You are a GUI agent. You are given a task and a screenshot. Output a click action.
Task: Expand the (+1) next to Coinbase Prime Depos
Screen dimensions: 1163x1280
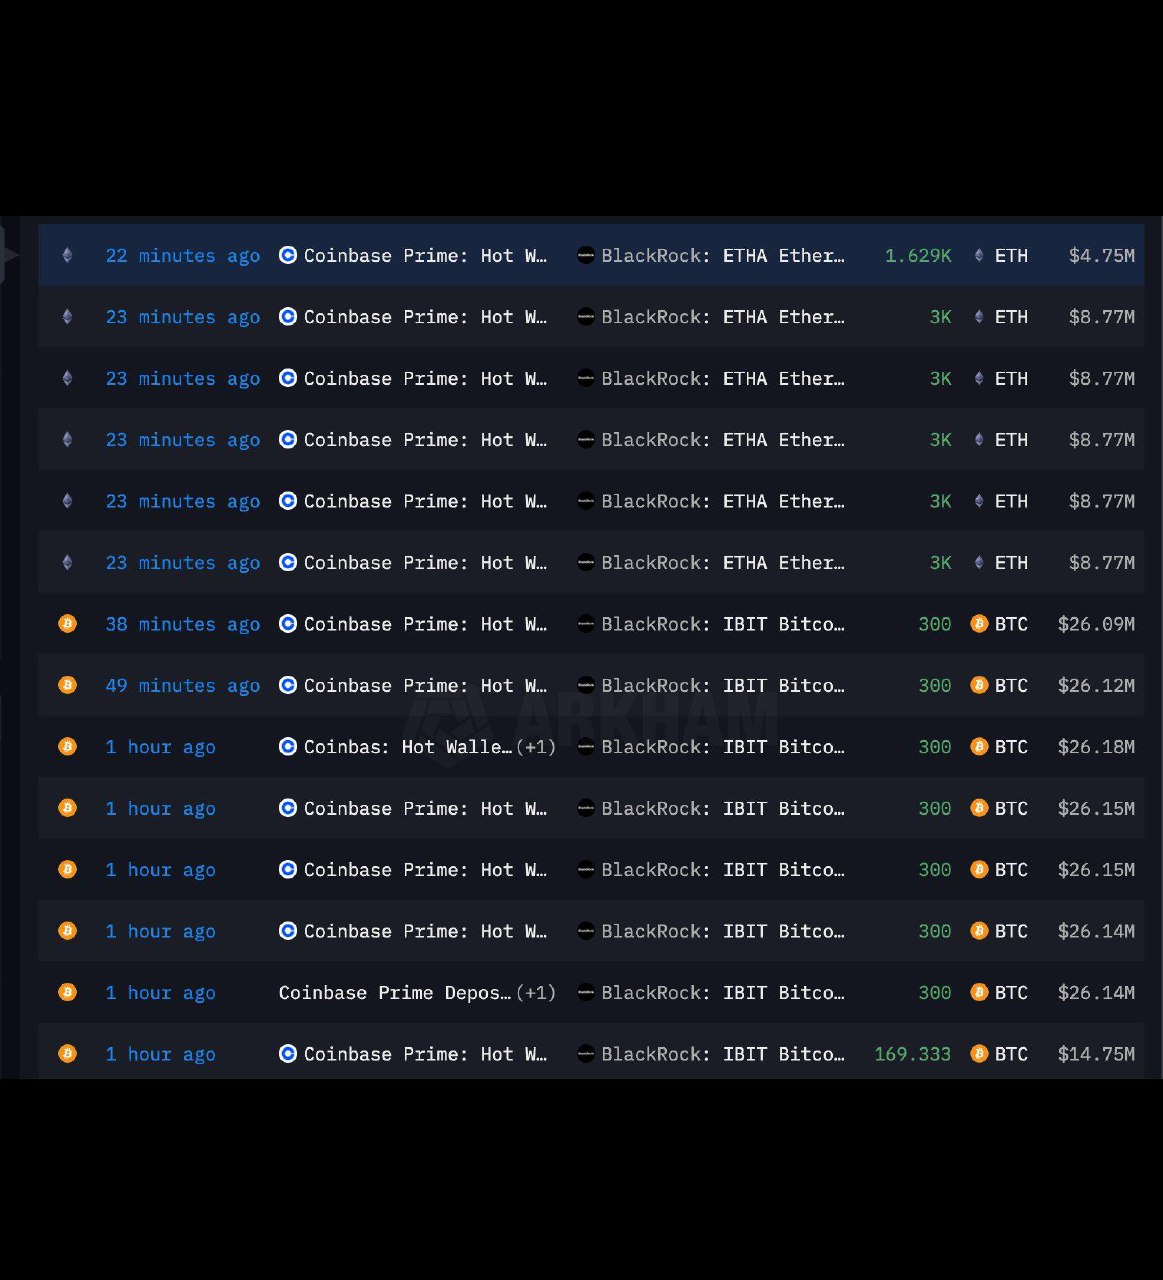coord(535,992)
